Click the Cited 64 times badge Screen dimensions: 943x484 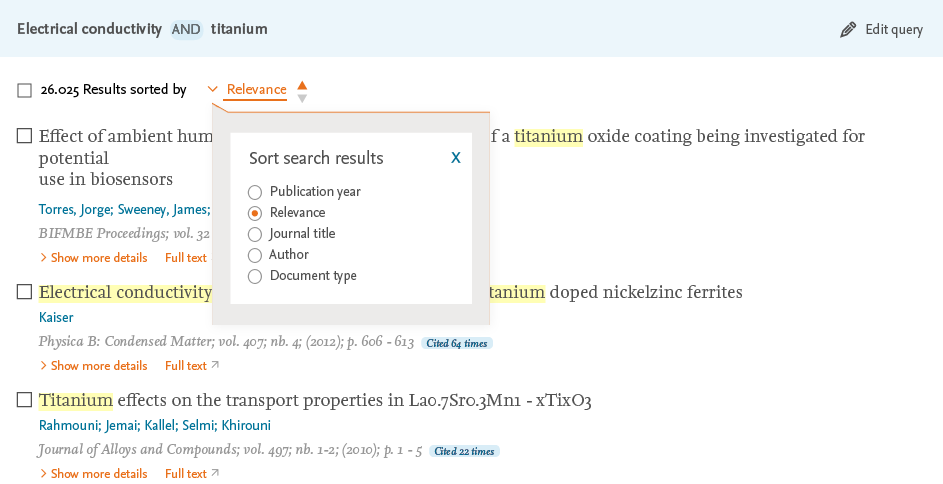[457, 343]
